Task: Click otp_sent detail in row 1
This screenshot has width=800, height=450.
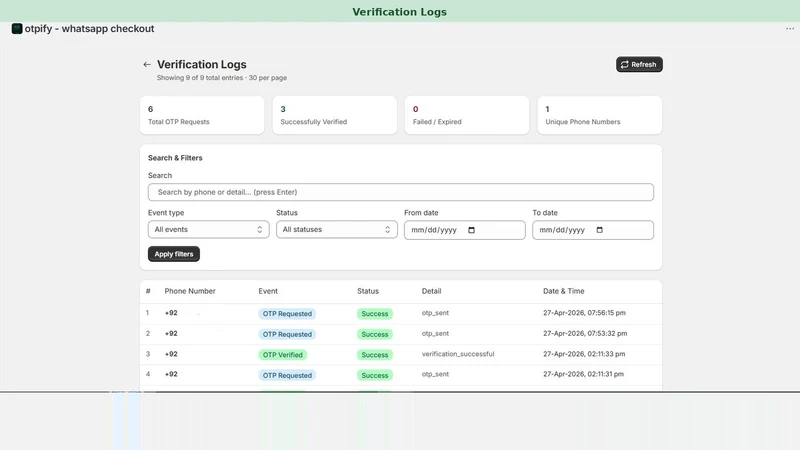Action: tap(435, 313)
